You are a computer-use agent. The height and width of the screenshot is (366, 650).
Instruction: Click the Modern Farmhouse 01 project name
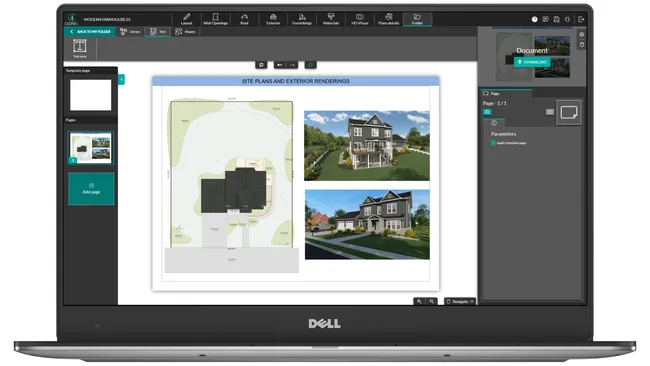click(x=107, y=19)
